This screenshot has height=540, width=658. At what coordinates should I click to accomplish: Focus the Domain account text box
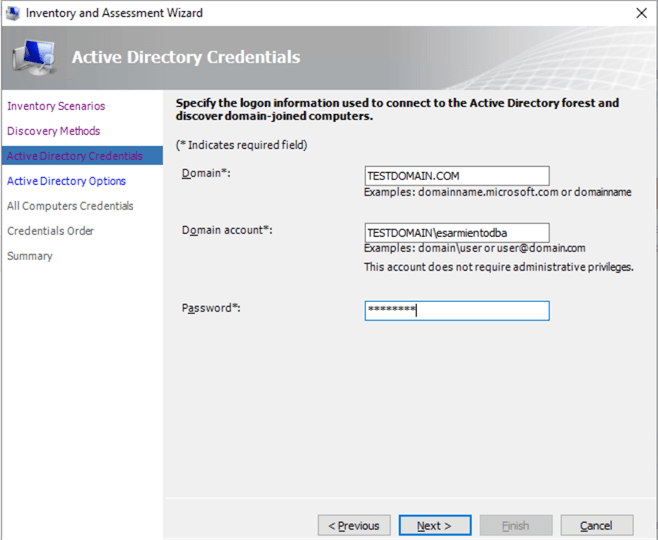click(457, 233)
